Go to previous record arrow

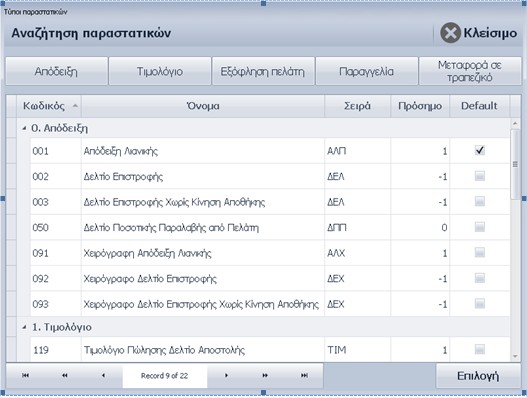click(x=104, y=375)
